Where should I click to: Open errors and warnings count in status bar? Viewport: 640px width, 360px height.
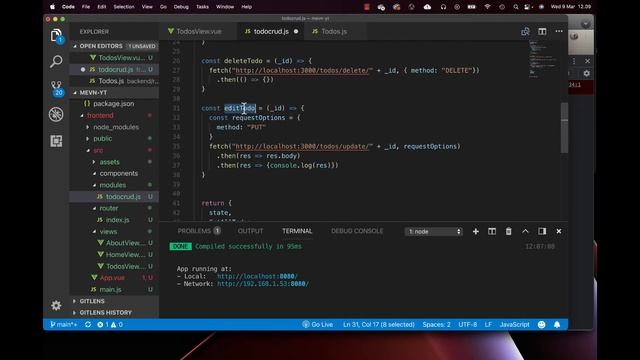pyautogui.click(x=110, y=324)
